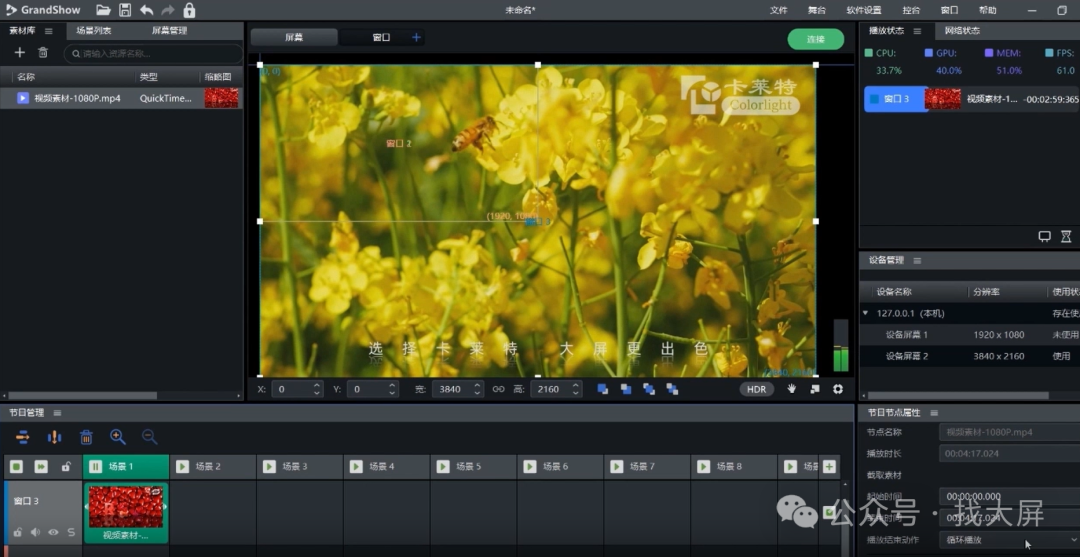Screen dimensions: 1080x557
Task: Add a new scene column
Action: 829,467
